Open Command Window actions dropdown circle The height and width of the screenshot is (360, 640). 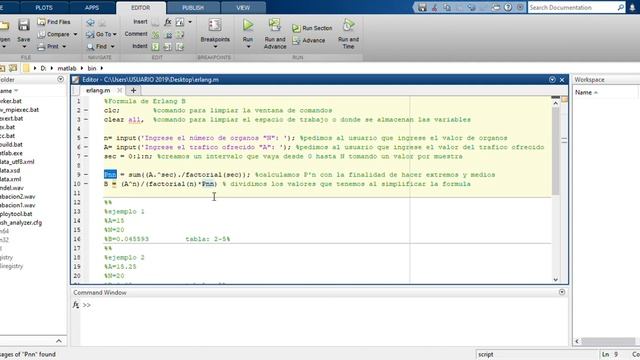point(562,292)
